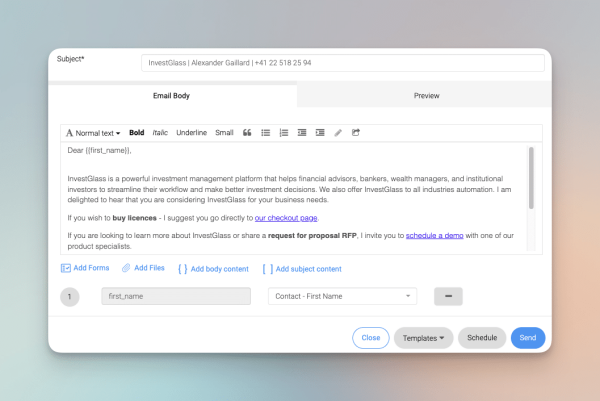Click the share link icon in toolbar
Image resolution: width=600 pixels, height=401 pixels.
point(356,133)
